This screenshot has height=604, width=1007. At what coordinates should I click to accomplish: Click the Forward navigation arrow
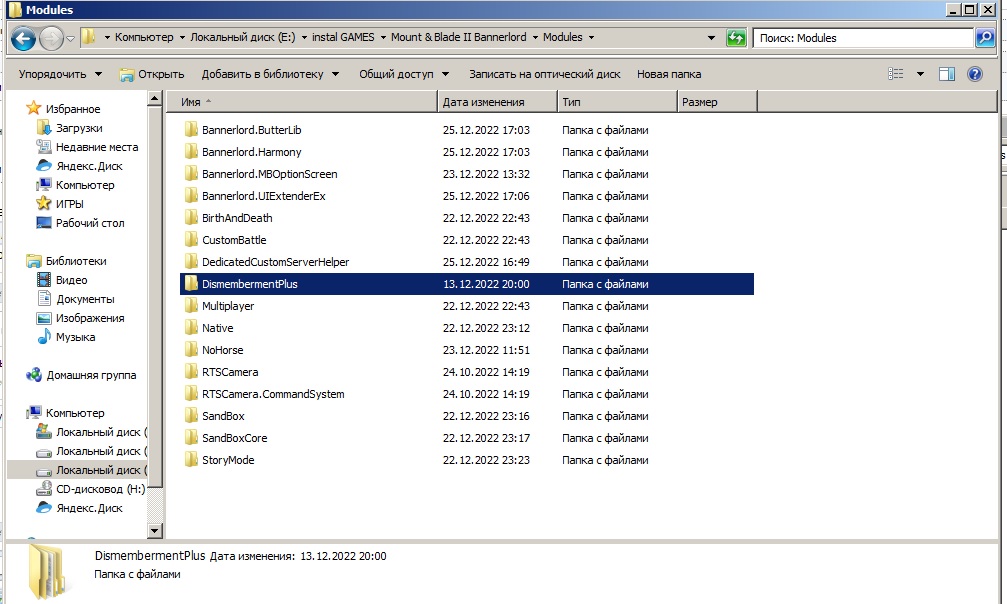coord(51,39)
